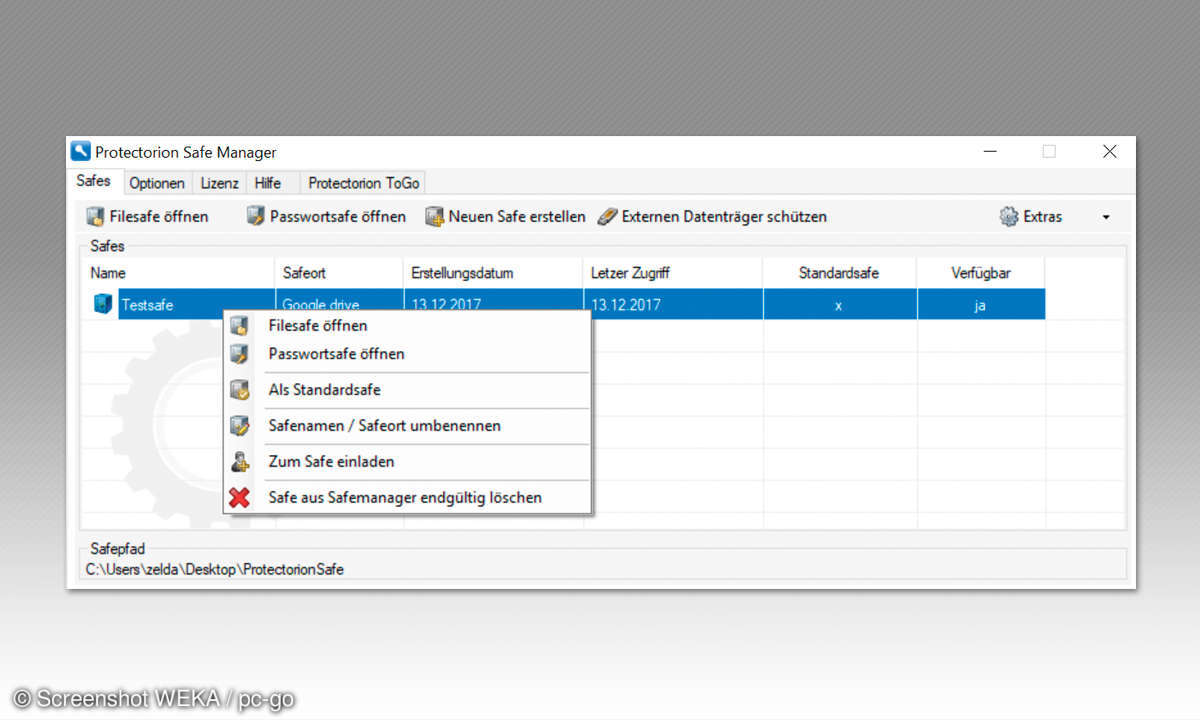The height and width of the screenshot is (720, 1200).
Task: Sort by the Safeort column header
Action: click(x=339, y=273)
